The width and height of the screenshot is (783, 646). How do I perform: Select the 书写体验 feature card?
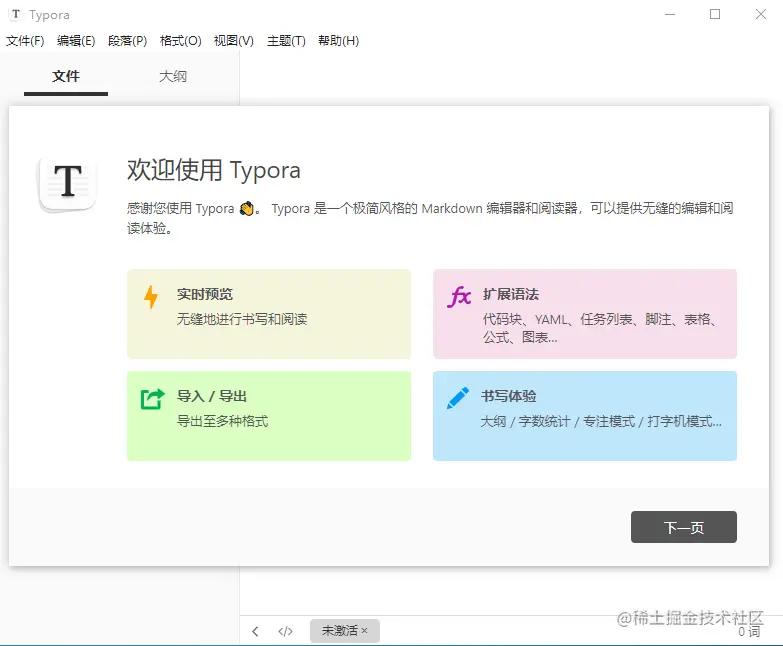(585, 416)
